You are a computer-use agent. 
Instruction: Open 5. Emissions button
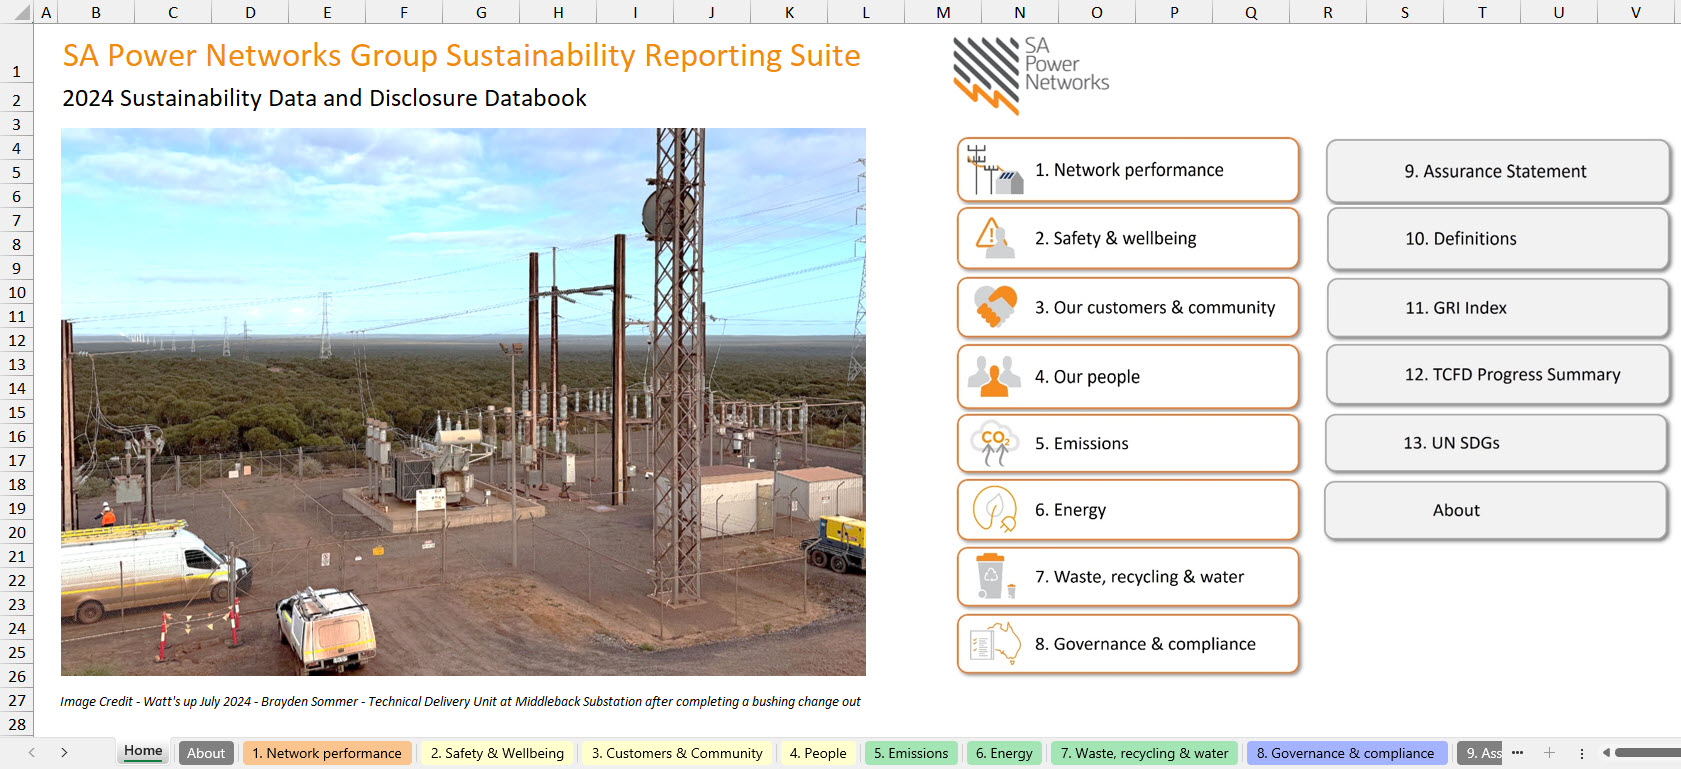[1128, 443]
